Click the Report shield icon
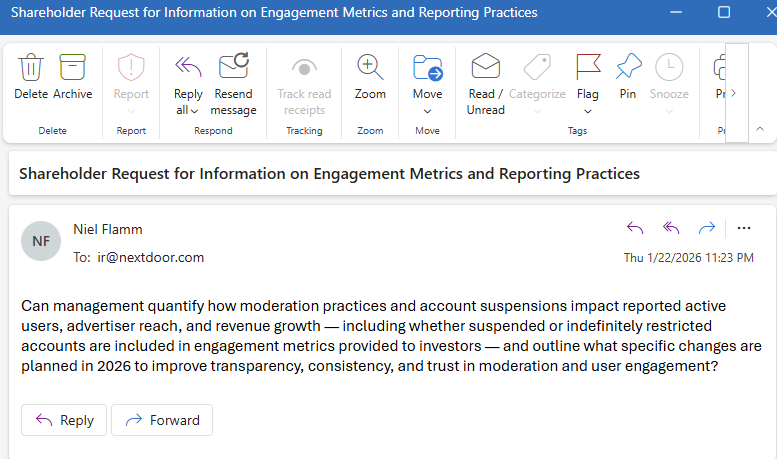Viewport: 777px width, 459px height. (x=131, y=67)
